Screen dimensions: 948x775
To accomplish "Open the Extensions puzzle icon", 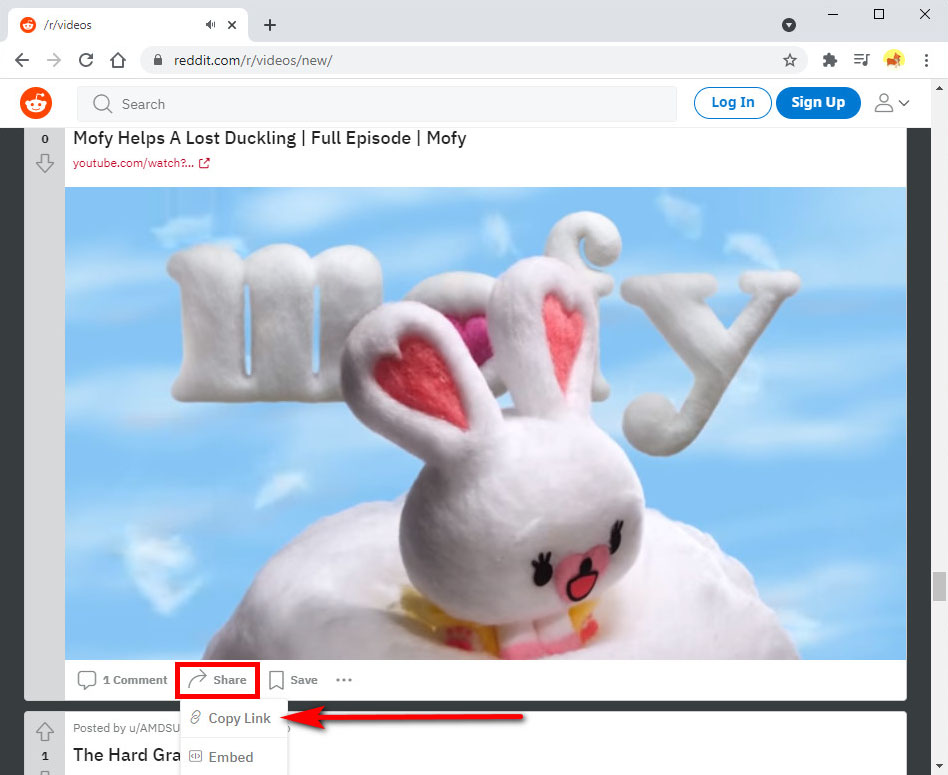I will [830, 60].
